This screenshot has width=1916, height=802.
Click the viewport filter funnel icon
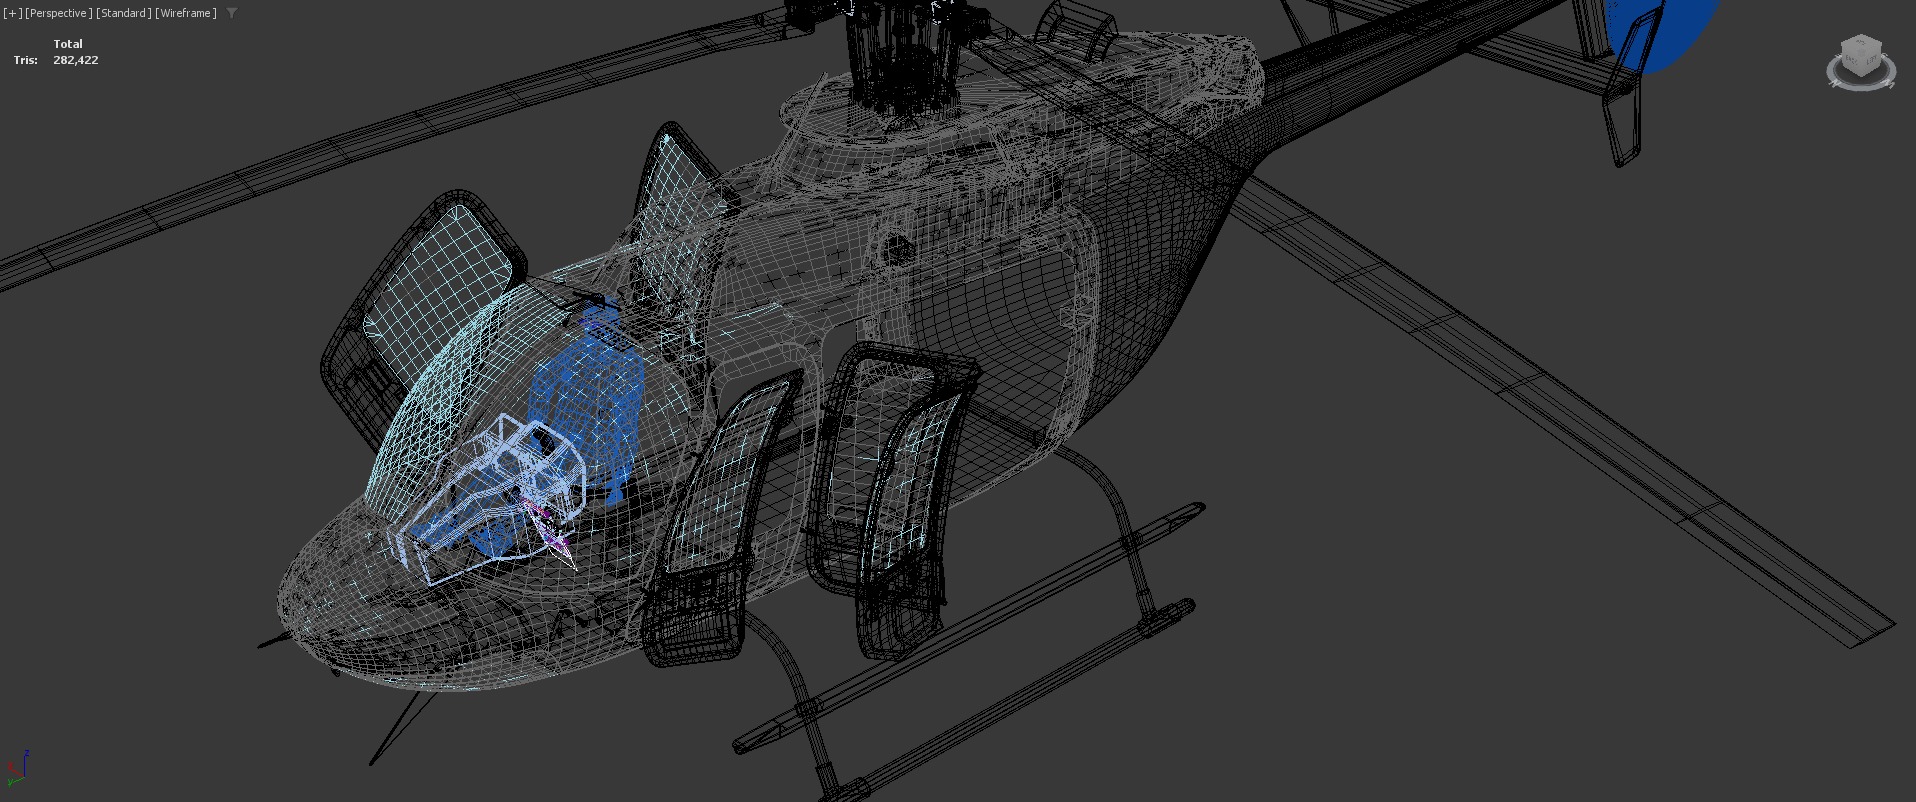point(232,13)
